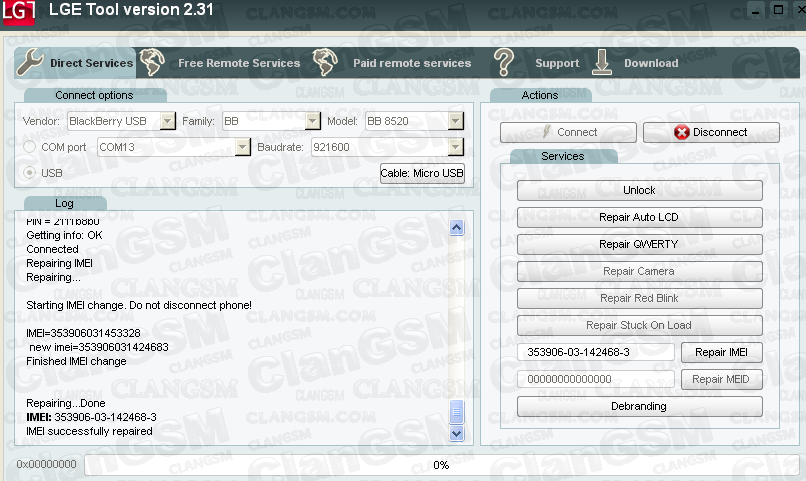Click log line "Starting IMEI change. Do not disconnect phone!"
Image resolution: width=806 pixels, height=481 pixels.
tap(139, 305)
